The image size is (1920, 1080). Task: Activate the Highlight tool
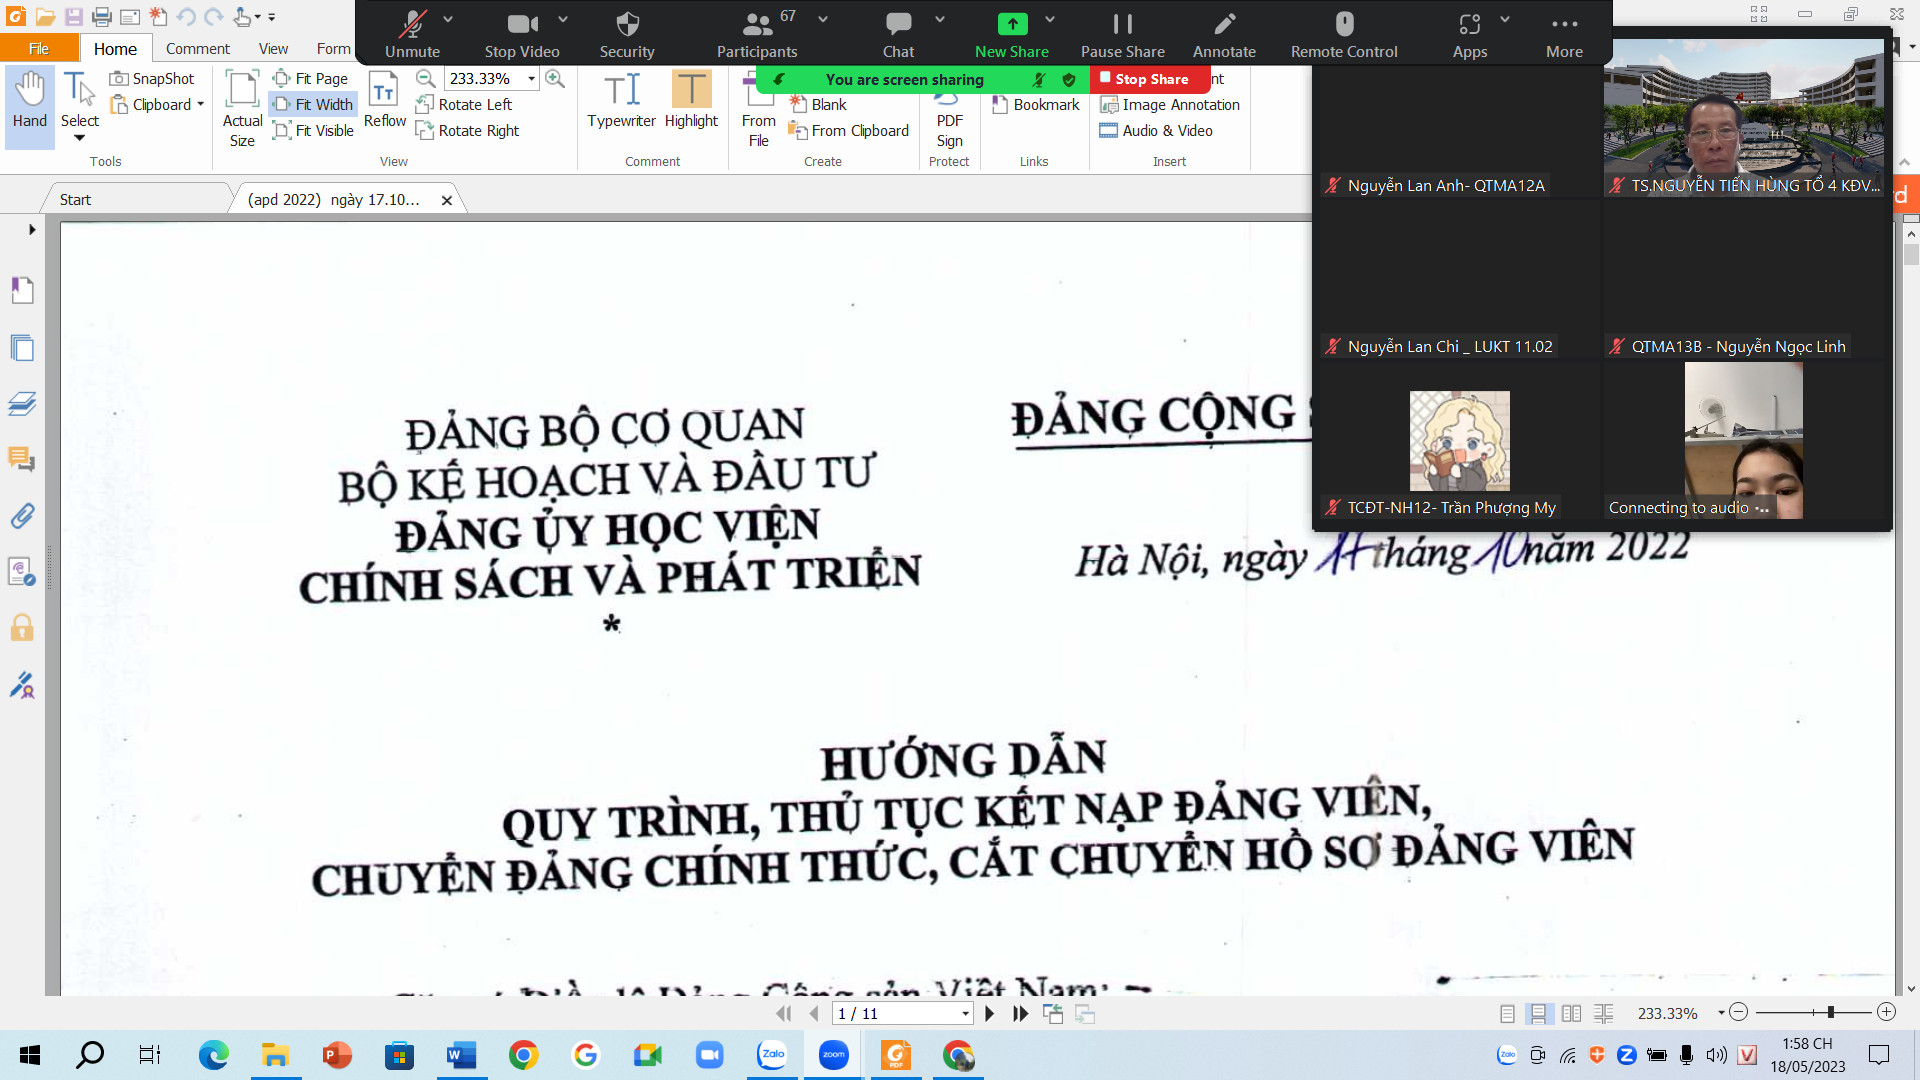tap(691, 100)
